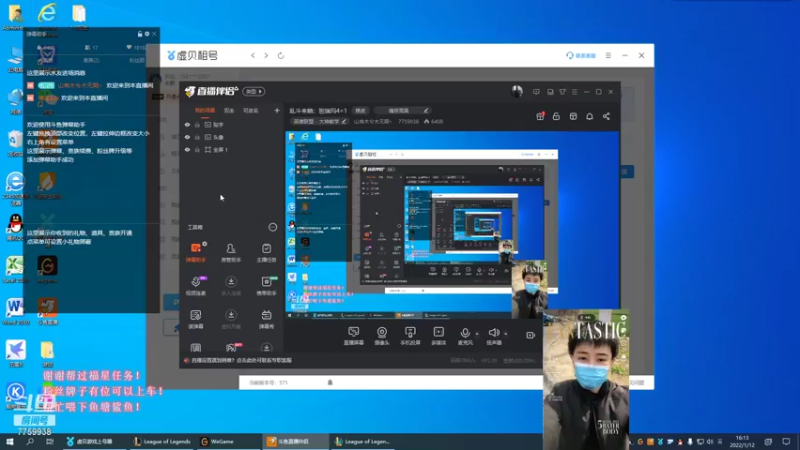
Task: Open Internet Explorer desktop icon at top
Action: (47, 15)
